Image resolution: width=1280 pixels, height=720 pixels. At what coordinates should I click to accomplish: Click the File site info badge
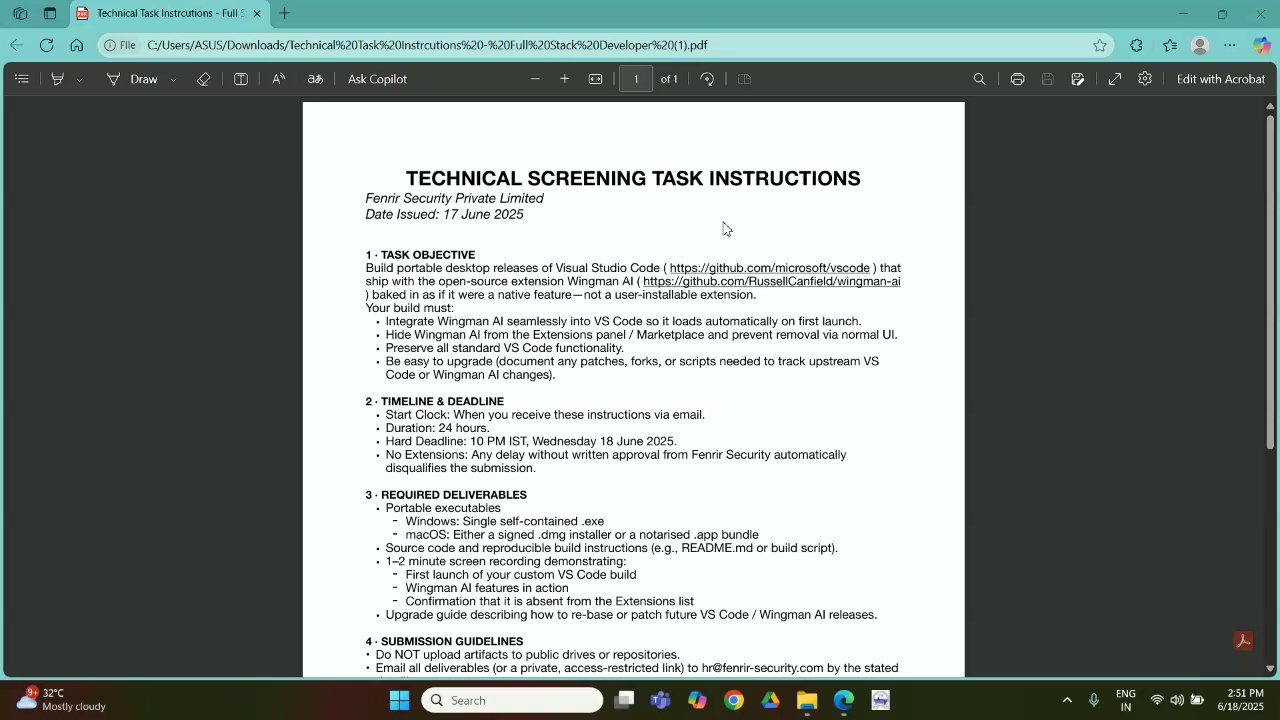coord(120,45)
